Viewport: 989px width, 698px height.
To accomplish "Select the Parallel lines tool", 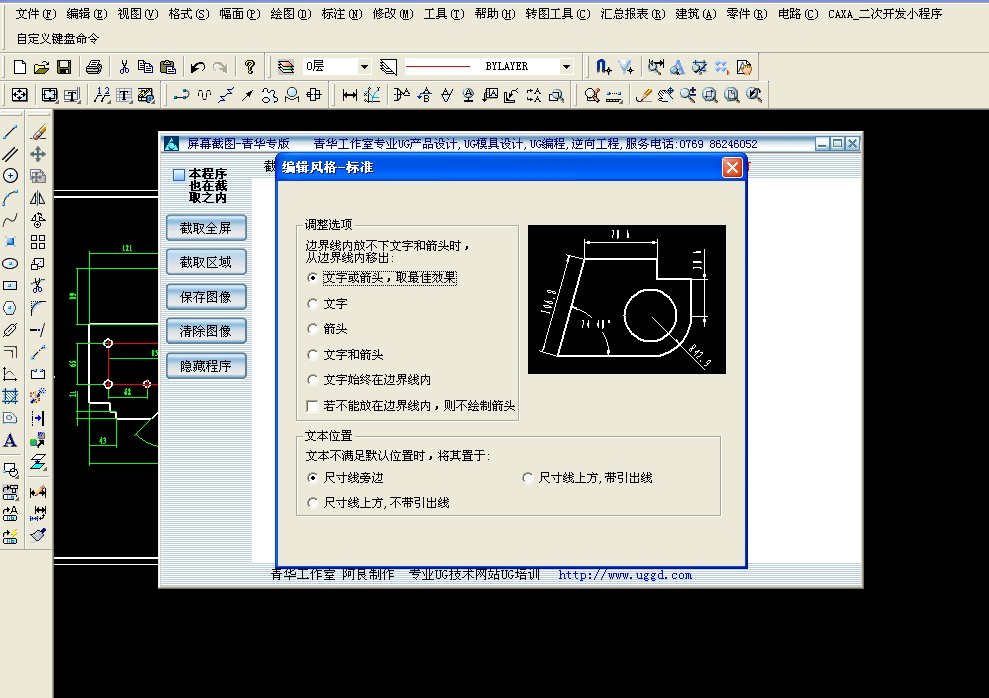I will tap(10, 154).
